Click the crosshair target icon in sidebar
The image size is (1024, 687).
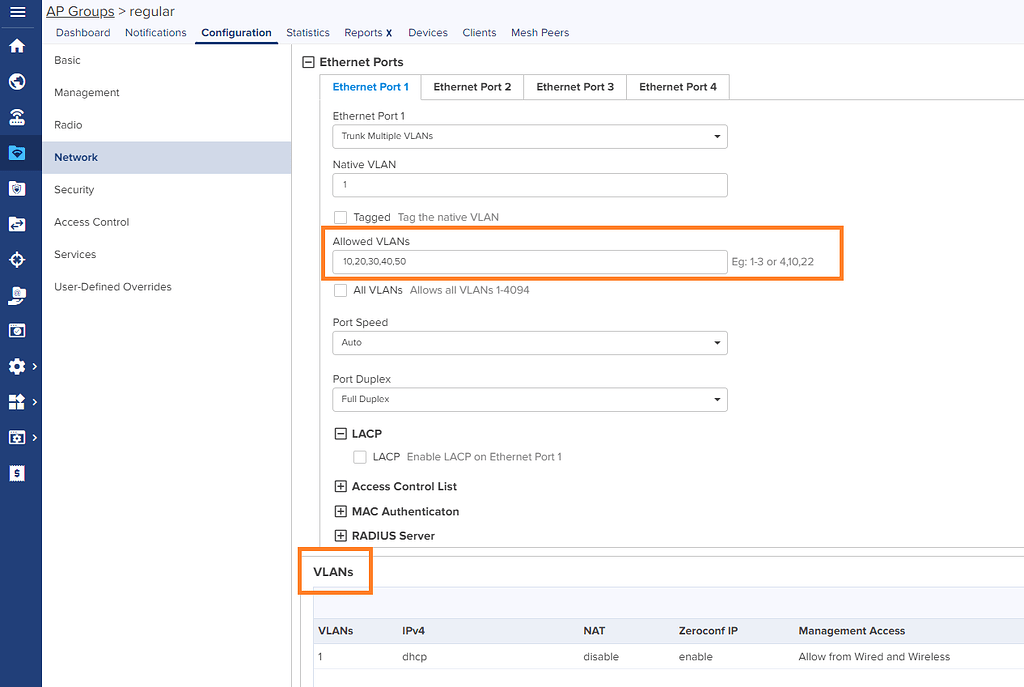coord(17,260)
